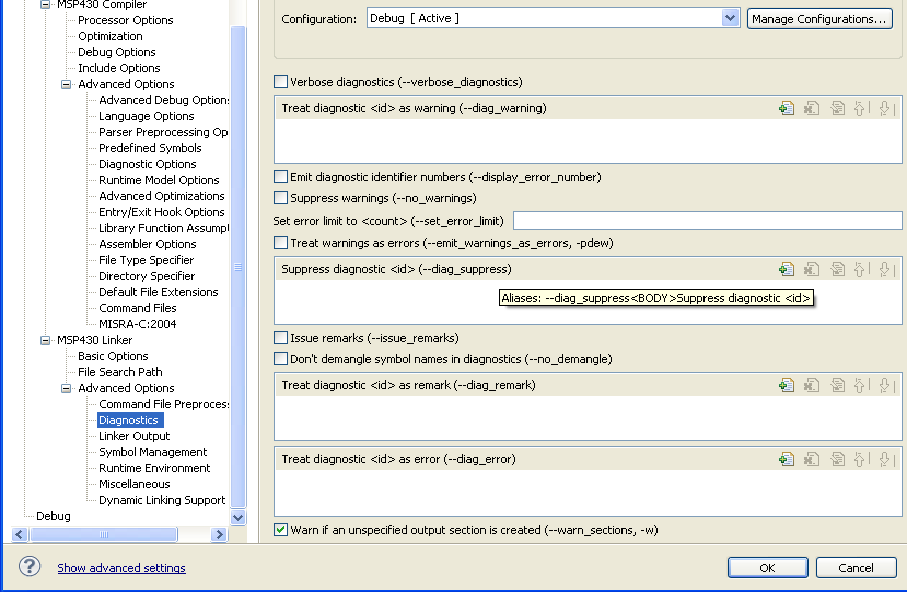Click Edit icon in the diag_suppress list
908x592 pixels.
pos(837,269)
